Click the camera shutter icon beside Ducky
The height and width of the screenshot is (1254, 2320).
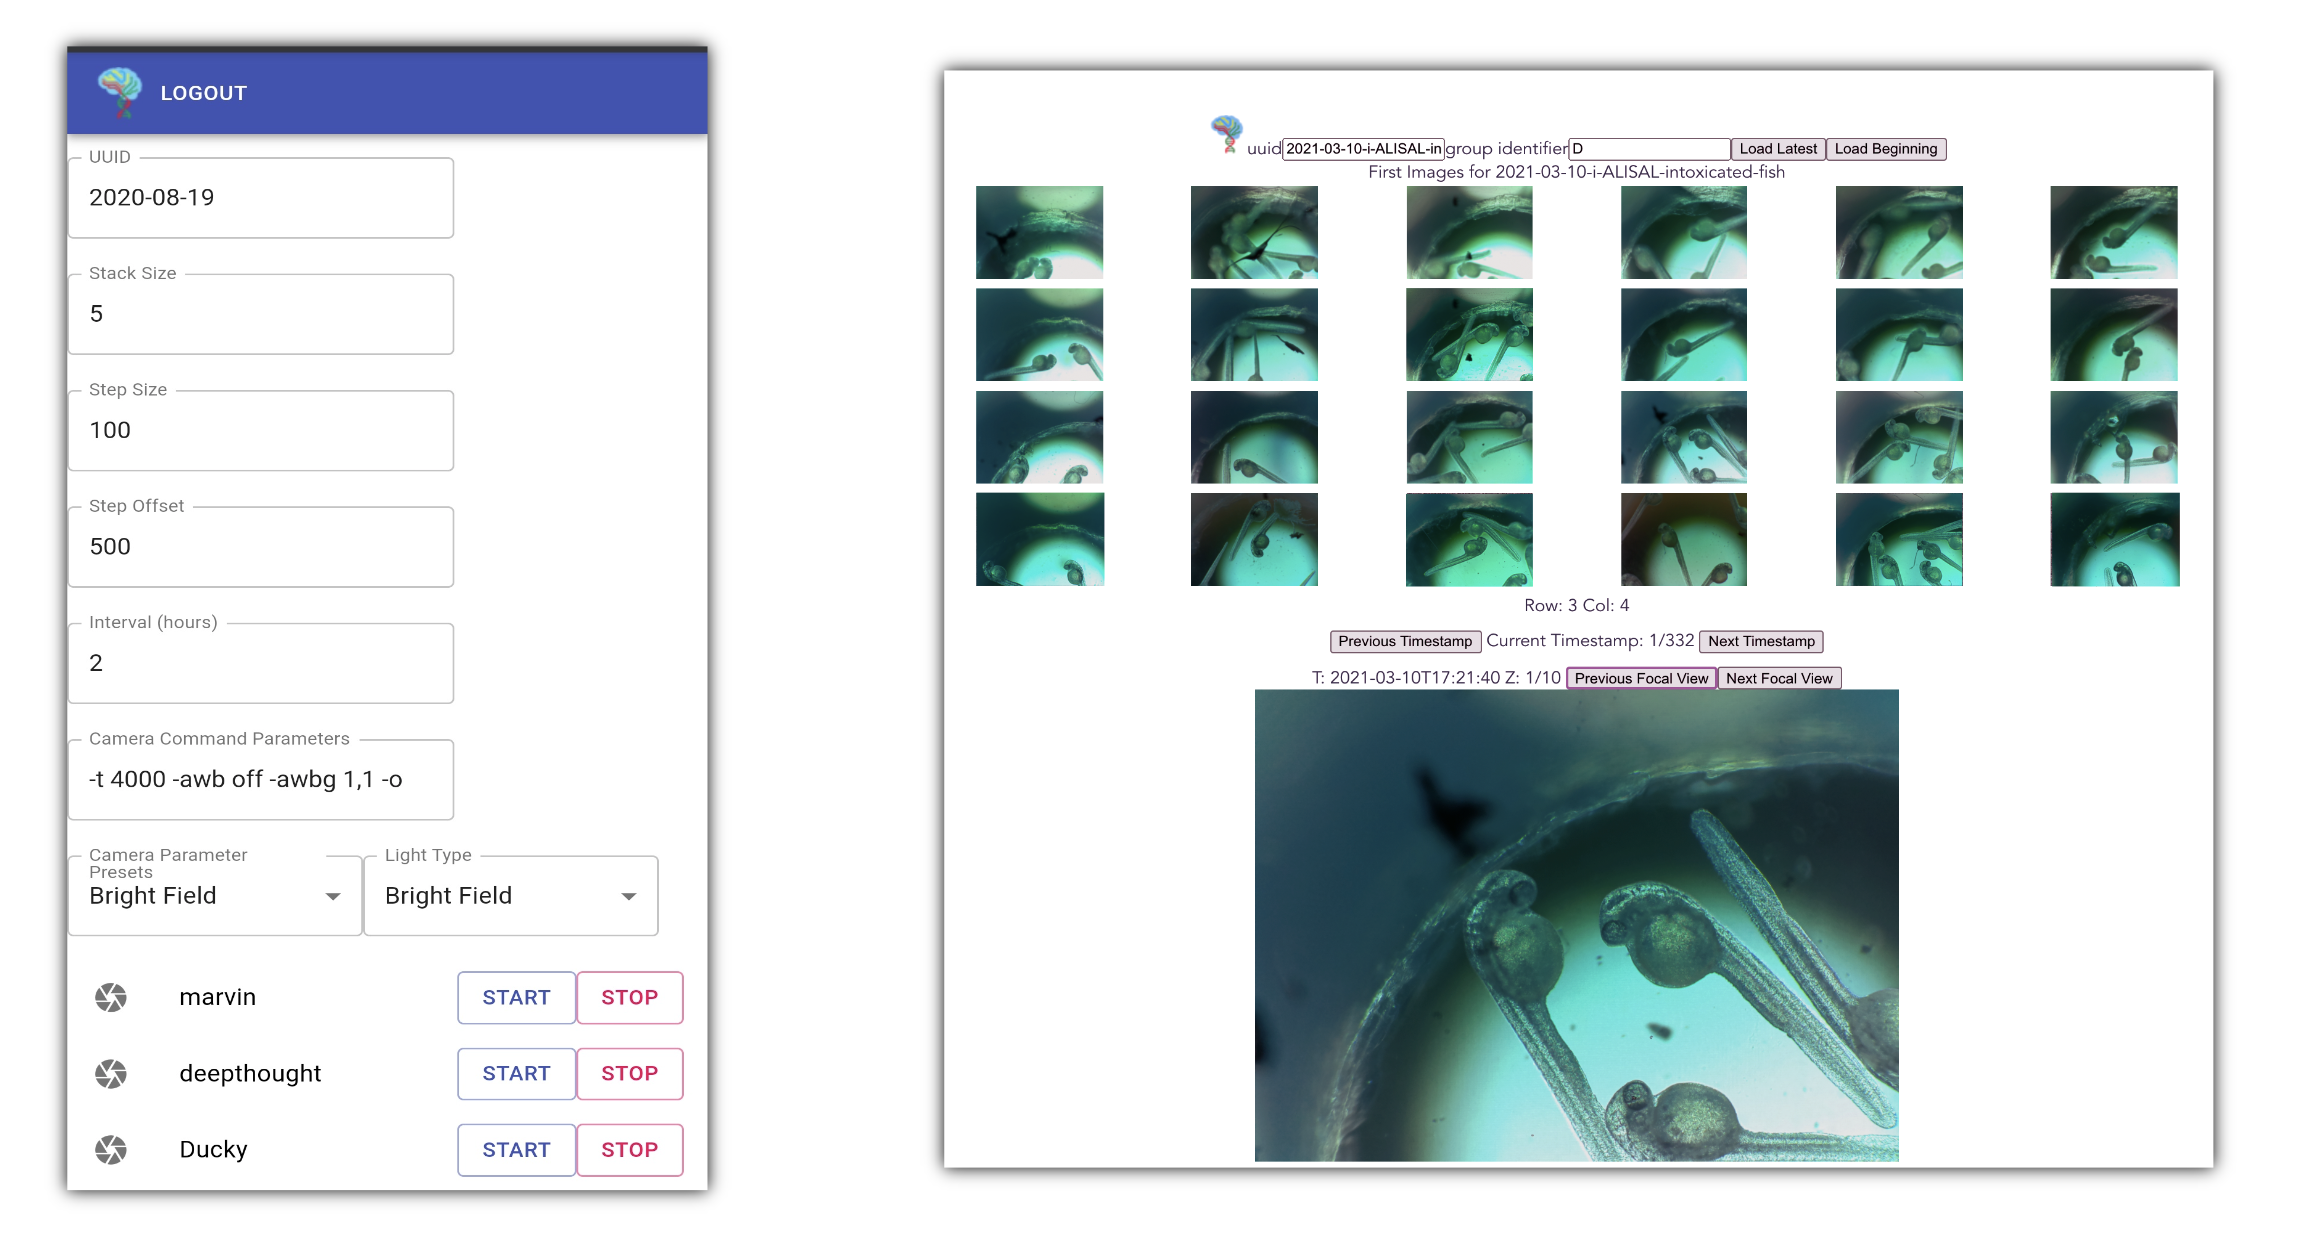111,1150
